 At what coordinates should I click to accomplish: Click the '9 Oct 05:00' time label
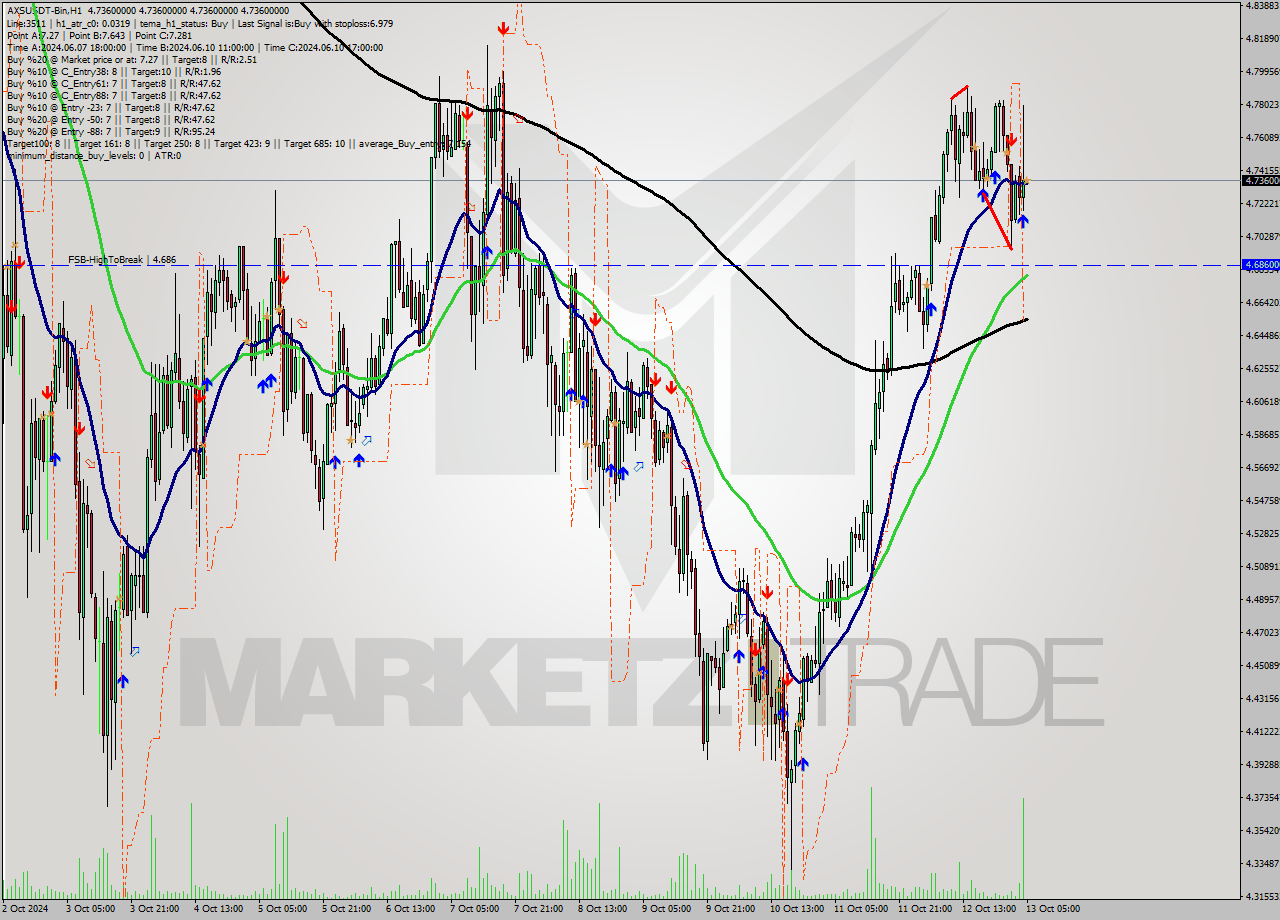(x=666, y=909)
